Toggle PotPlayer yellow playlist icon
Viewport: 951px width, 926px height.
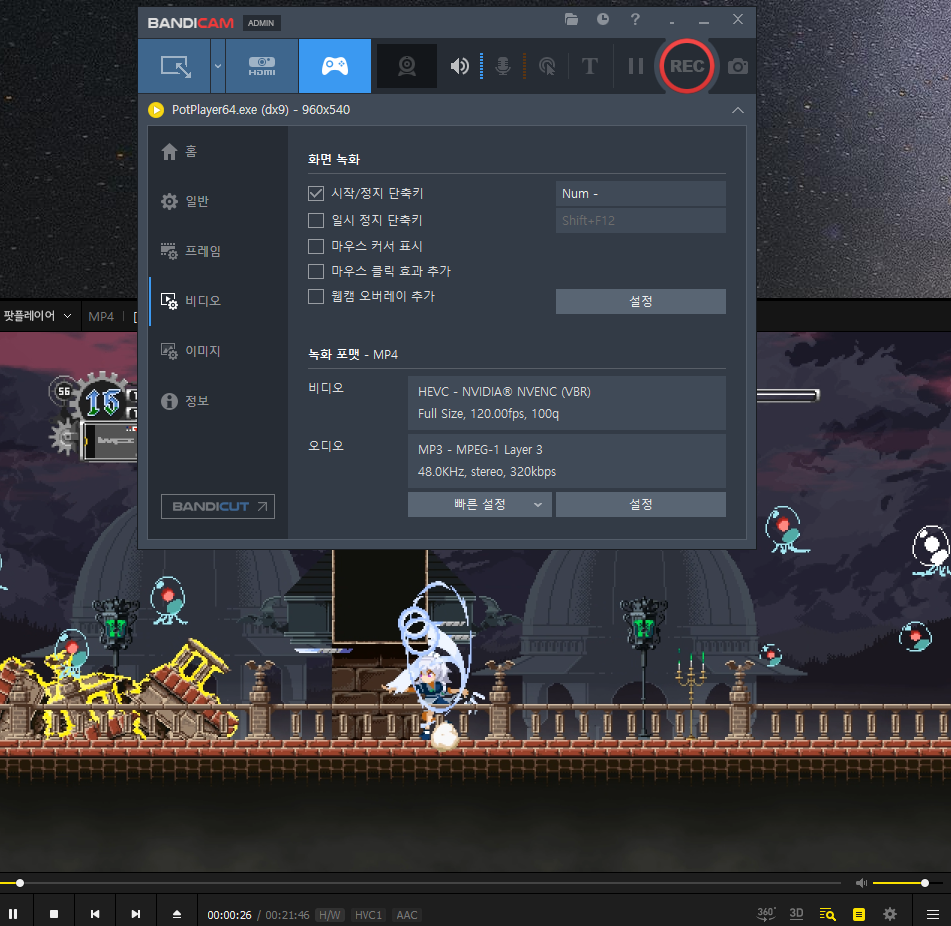(x=859, y=914)
